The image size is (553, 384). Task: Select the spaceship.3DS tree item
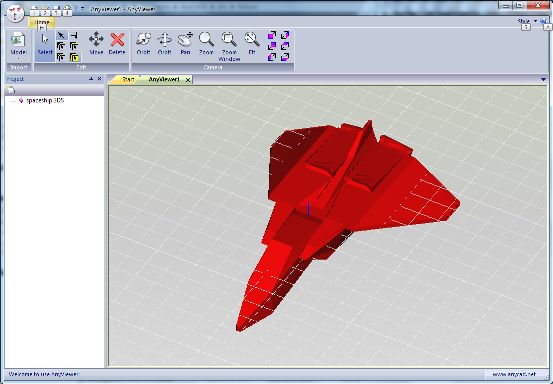click(x=45, y=100)
